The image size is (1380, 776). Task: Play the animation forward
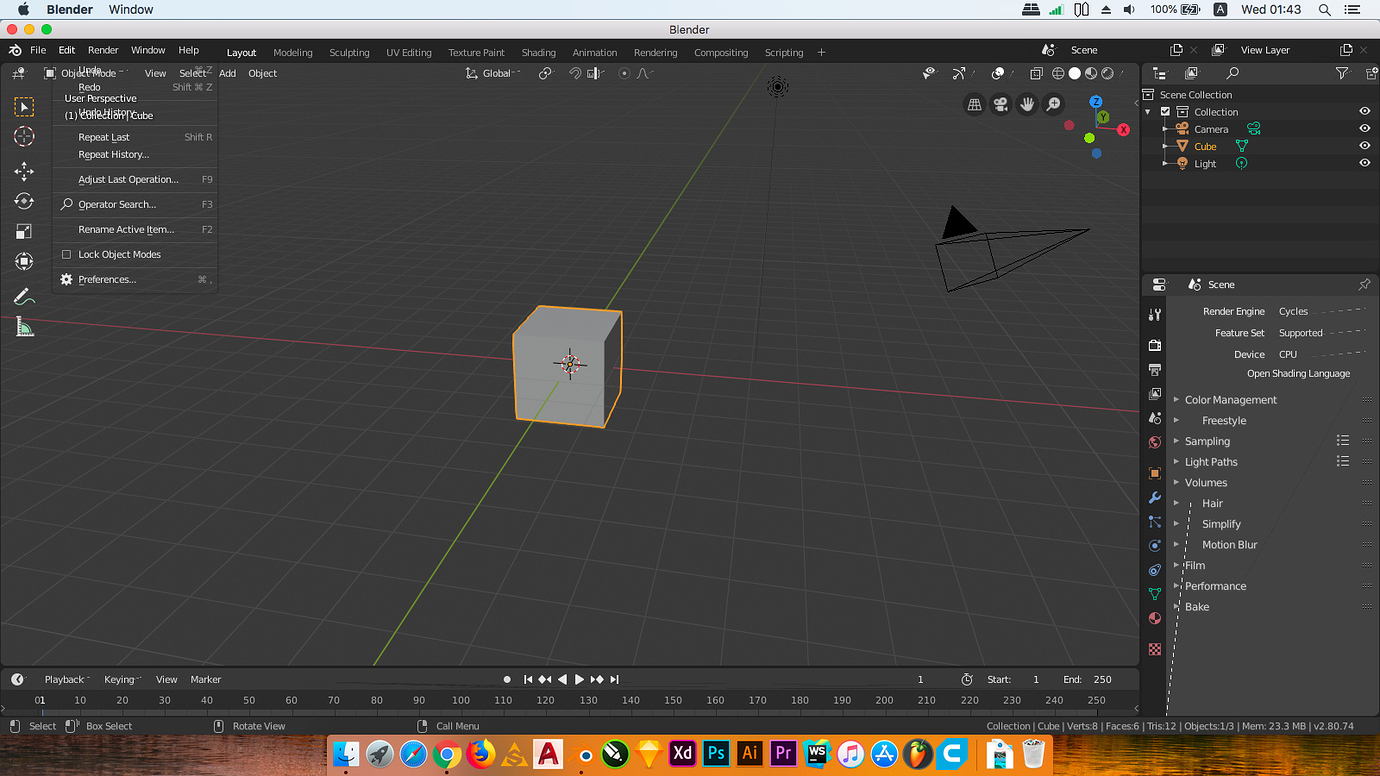(579, 679)
